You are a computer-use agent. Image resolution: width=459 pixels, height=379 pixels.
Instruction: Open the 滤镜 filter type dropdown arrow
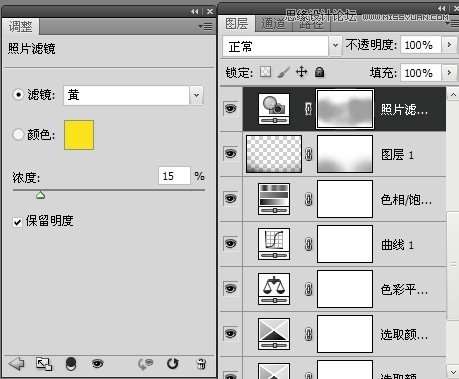point(196,95)
